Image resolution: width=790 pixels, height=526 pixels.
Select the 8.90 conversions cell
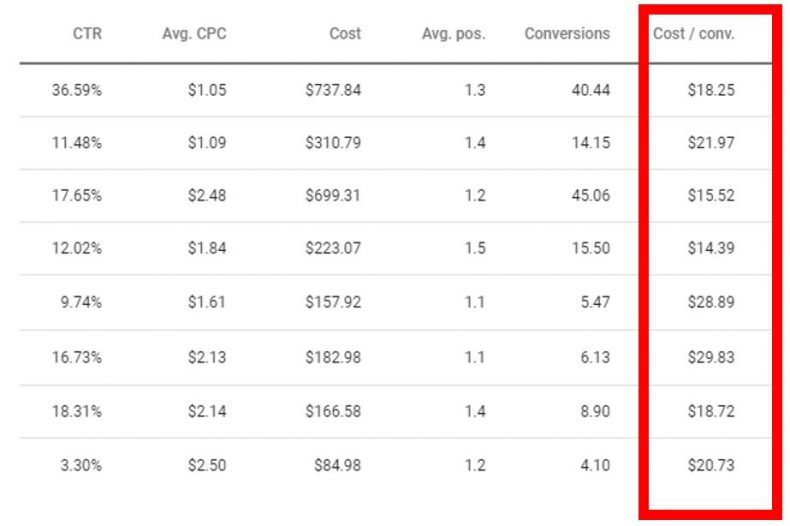[593, 411]
